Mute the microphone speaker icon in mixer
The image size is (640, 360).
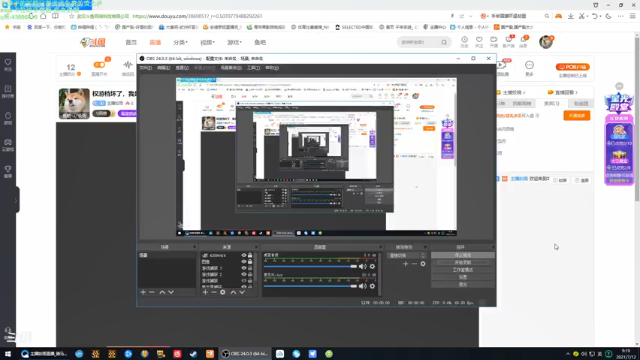[362, 286]
